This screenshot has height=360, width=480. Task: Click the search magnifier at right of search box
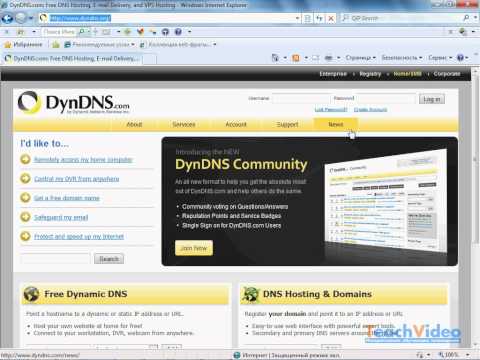(466, 18)
